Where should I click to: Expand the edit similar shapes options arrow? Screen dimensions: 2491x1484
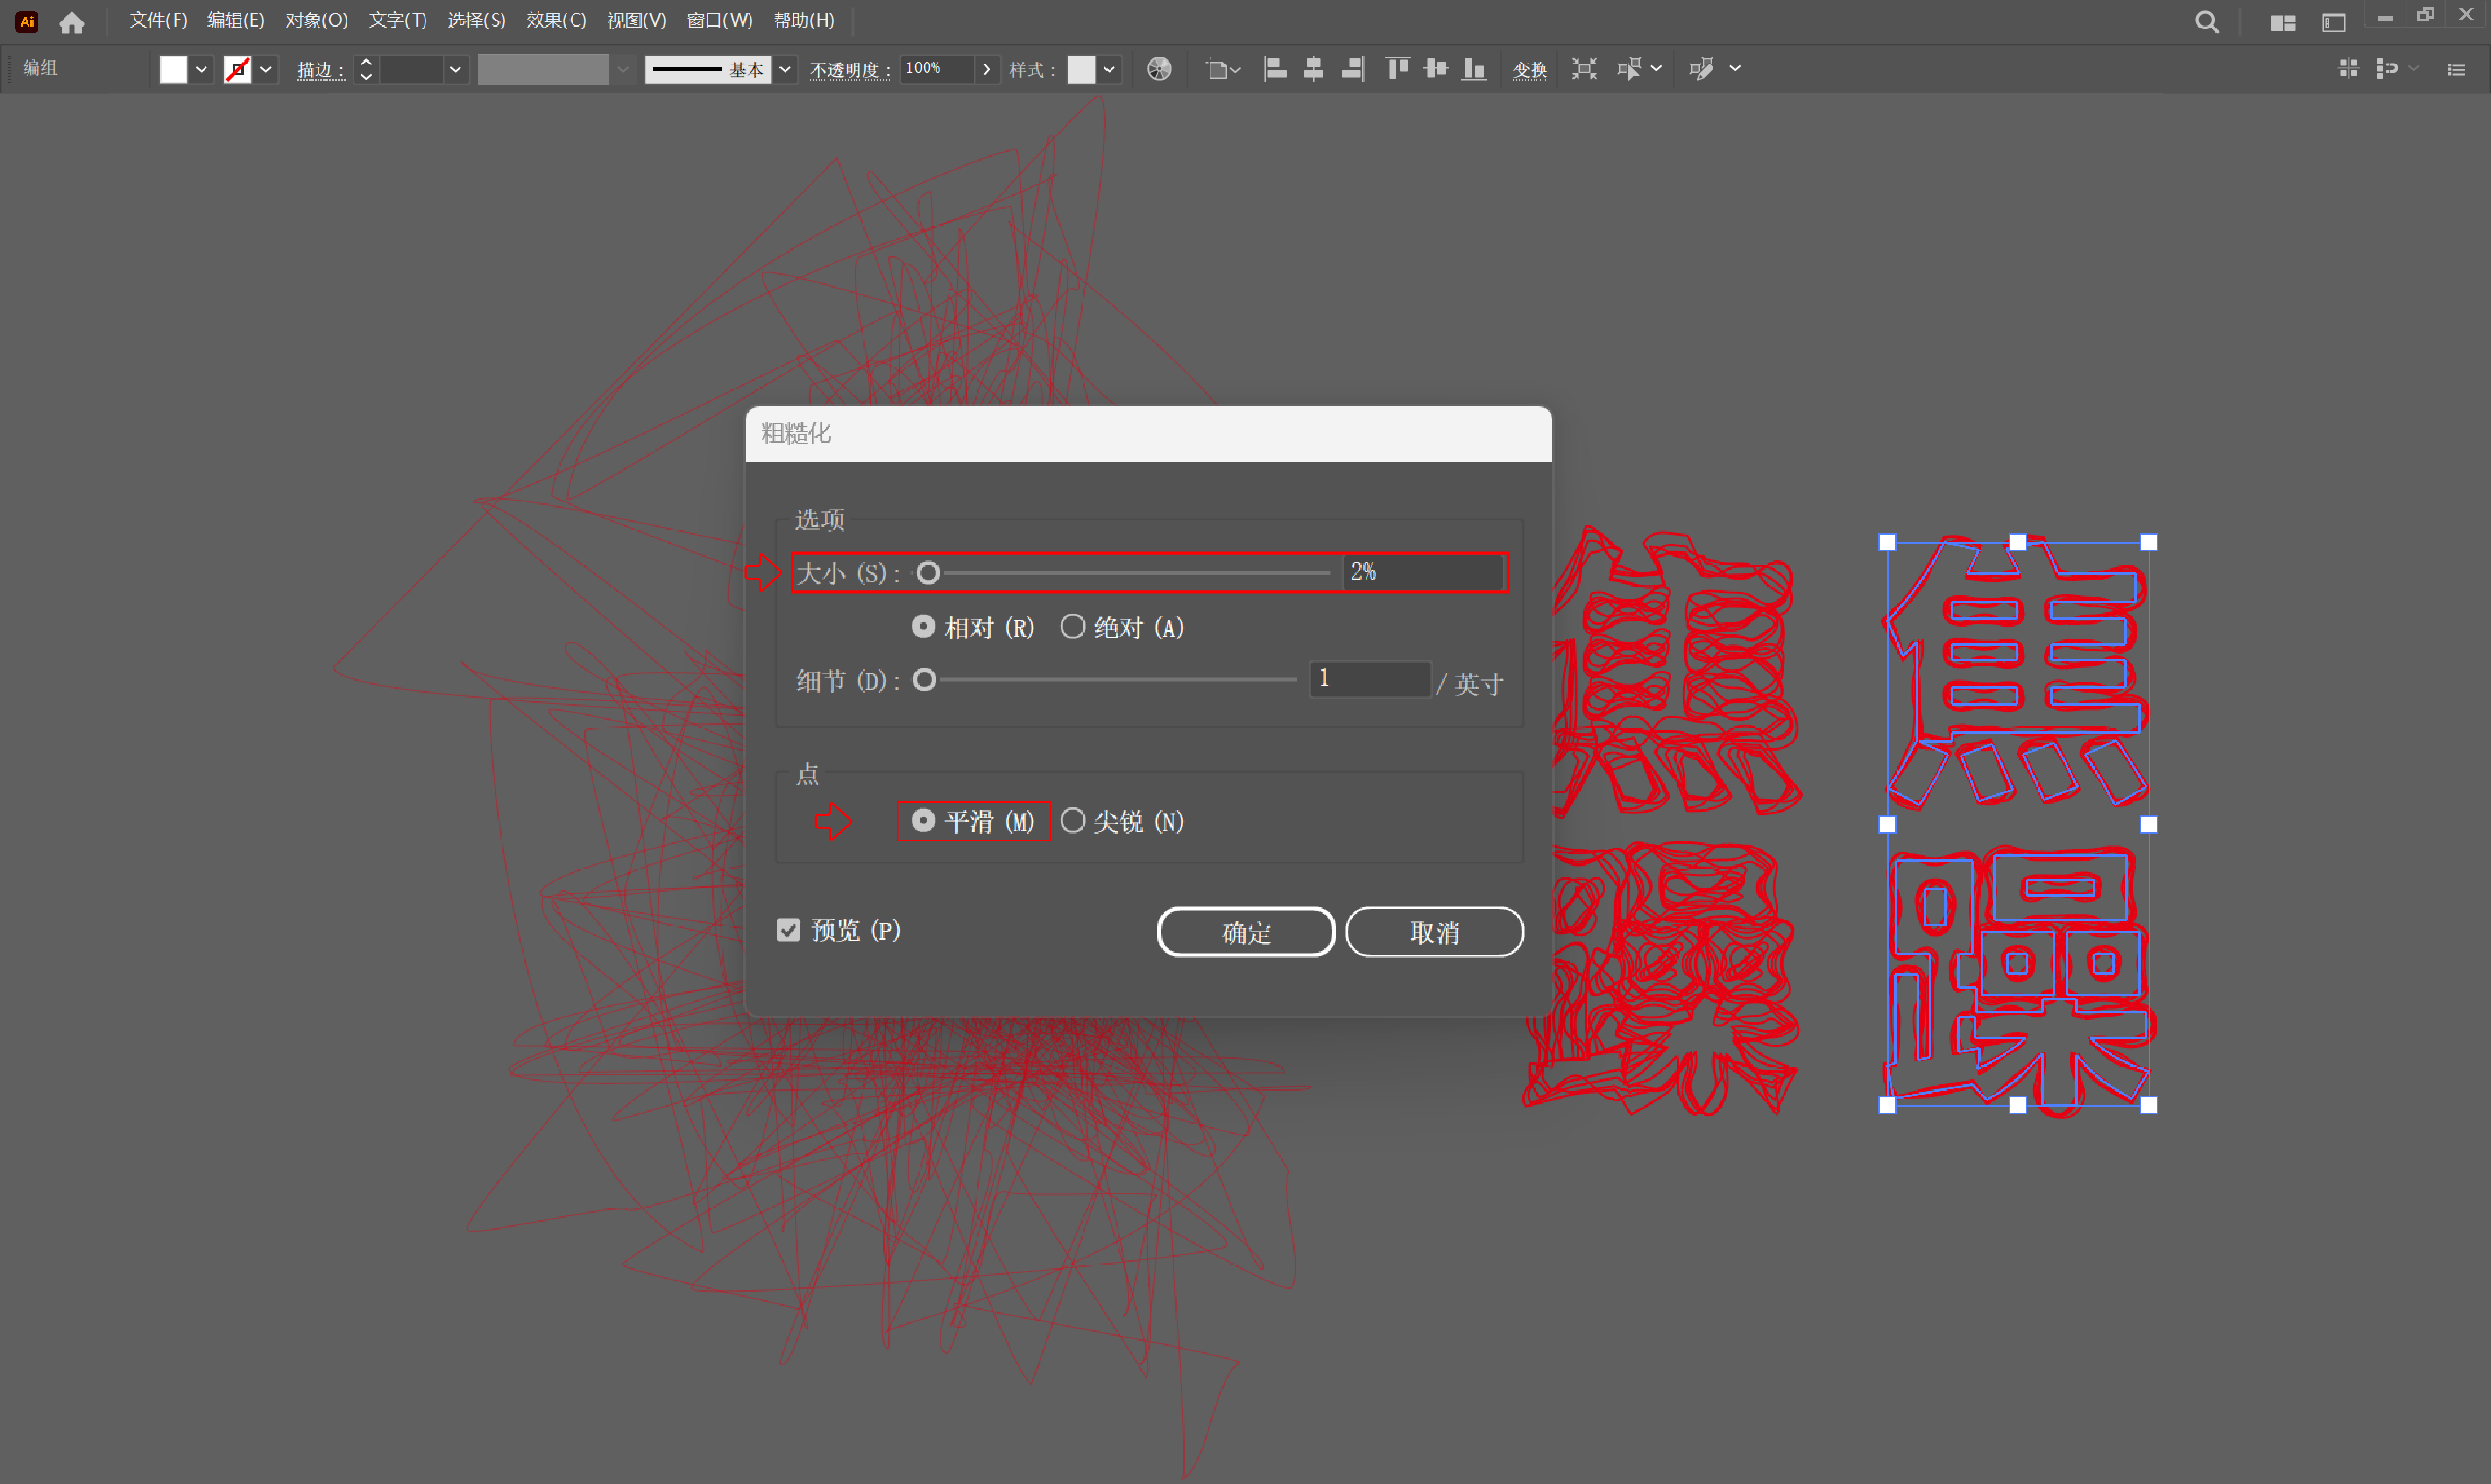coord(1735,69)
